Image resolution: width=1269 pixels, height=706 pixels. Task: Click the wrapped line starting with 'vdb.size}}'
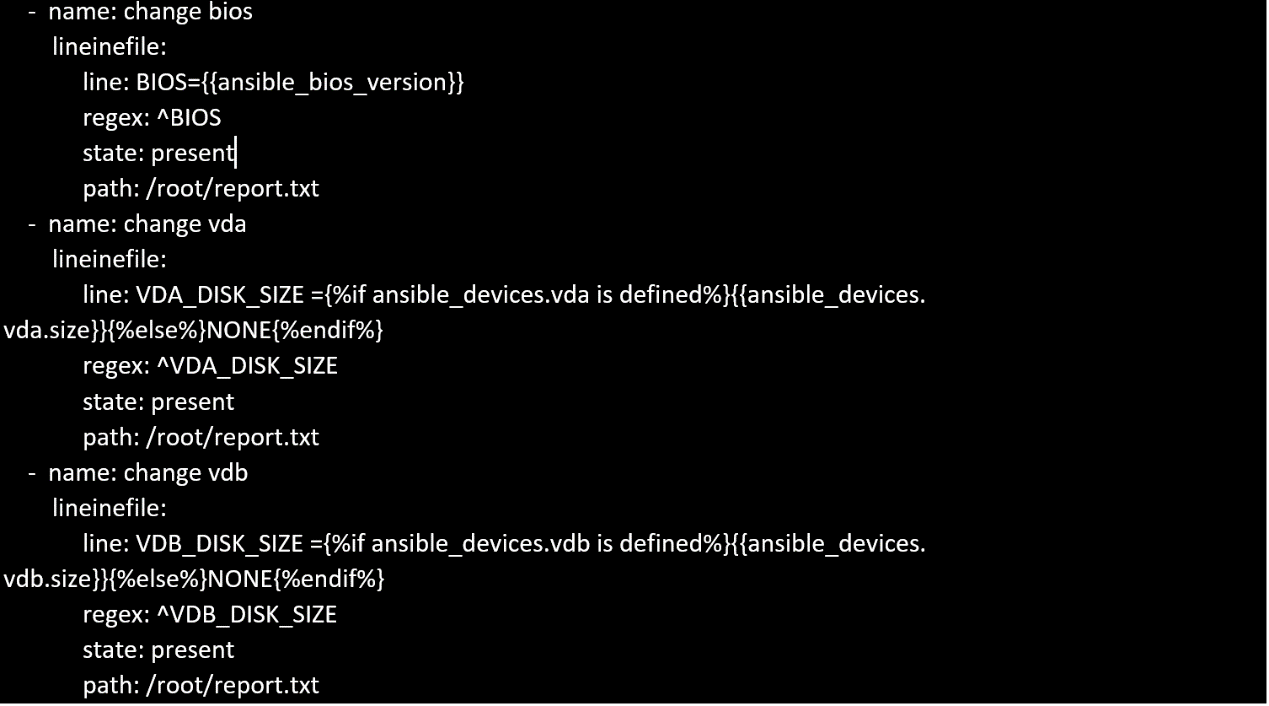(x=193, y=579)
